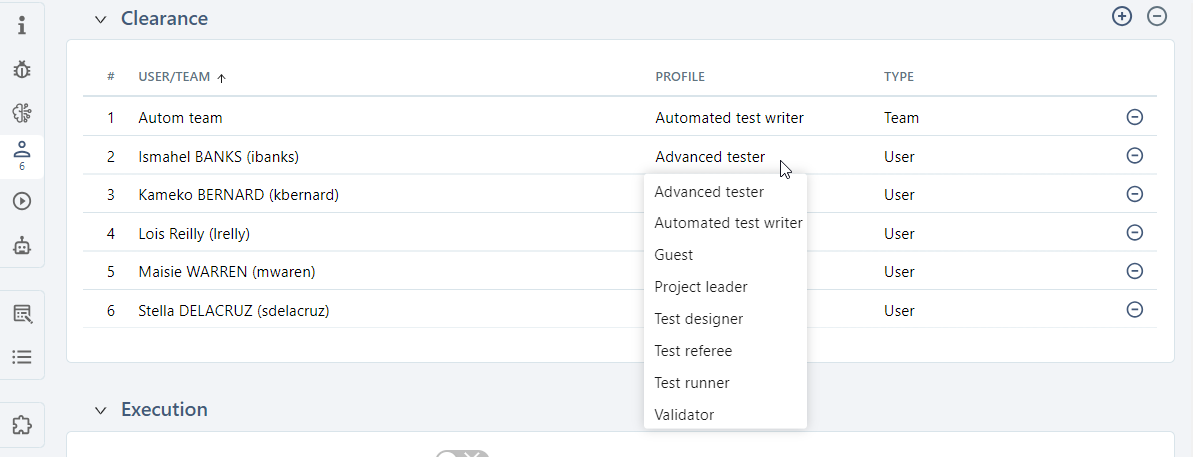Open the puzzle piece plugins icon
The height and width of the screenshot is (457, 1193).
click(x=22, y=426)
